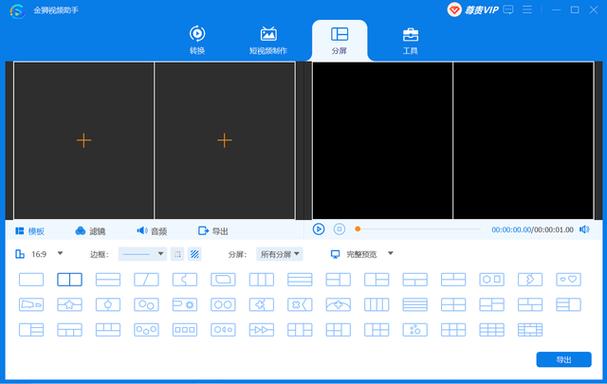The width and height of the screenshot is (607, 384).
Task: Click the 尊贵VIP badge icon
Action: tap(454, 10)
